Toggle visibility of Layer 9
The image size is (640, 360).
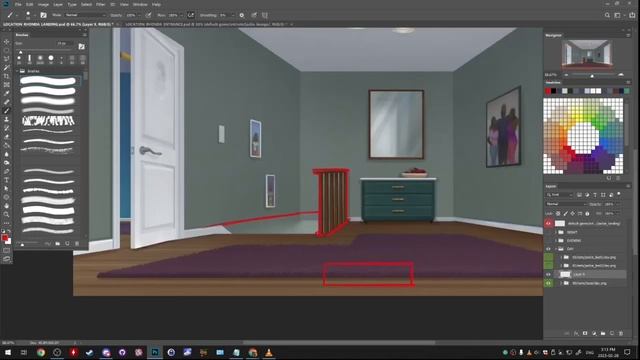tap(548, 274)
